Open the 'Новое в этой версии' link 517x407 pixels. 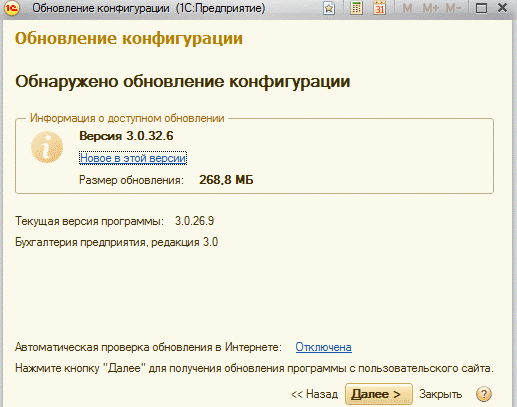133,158
